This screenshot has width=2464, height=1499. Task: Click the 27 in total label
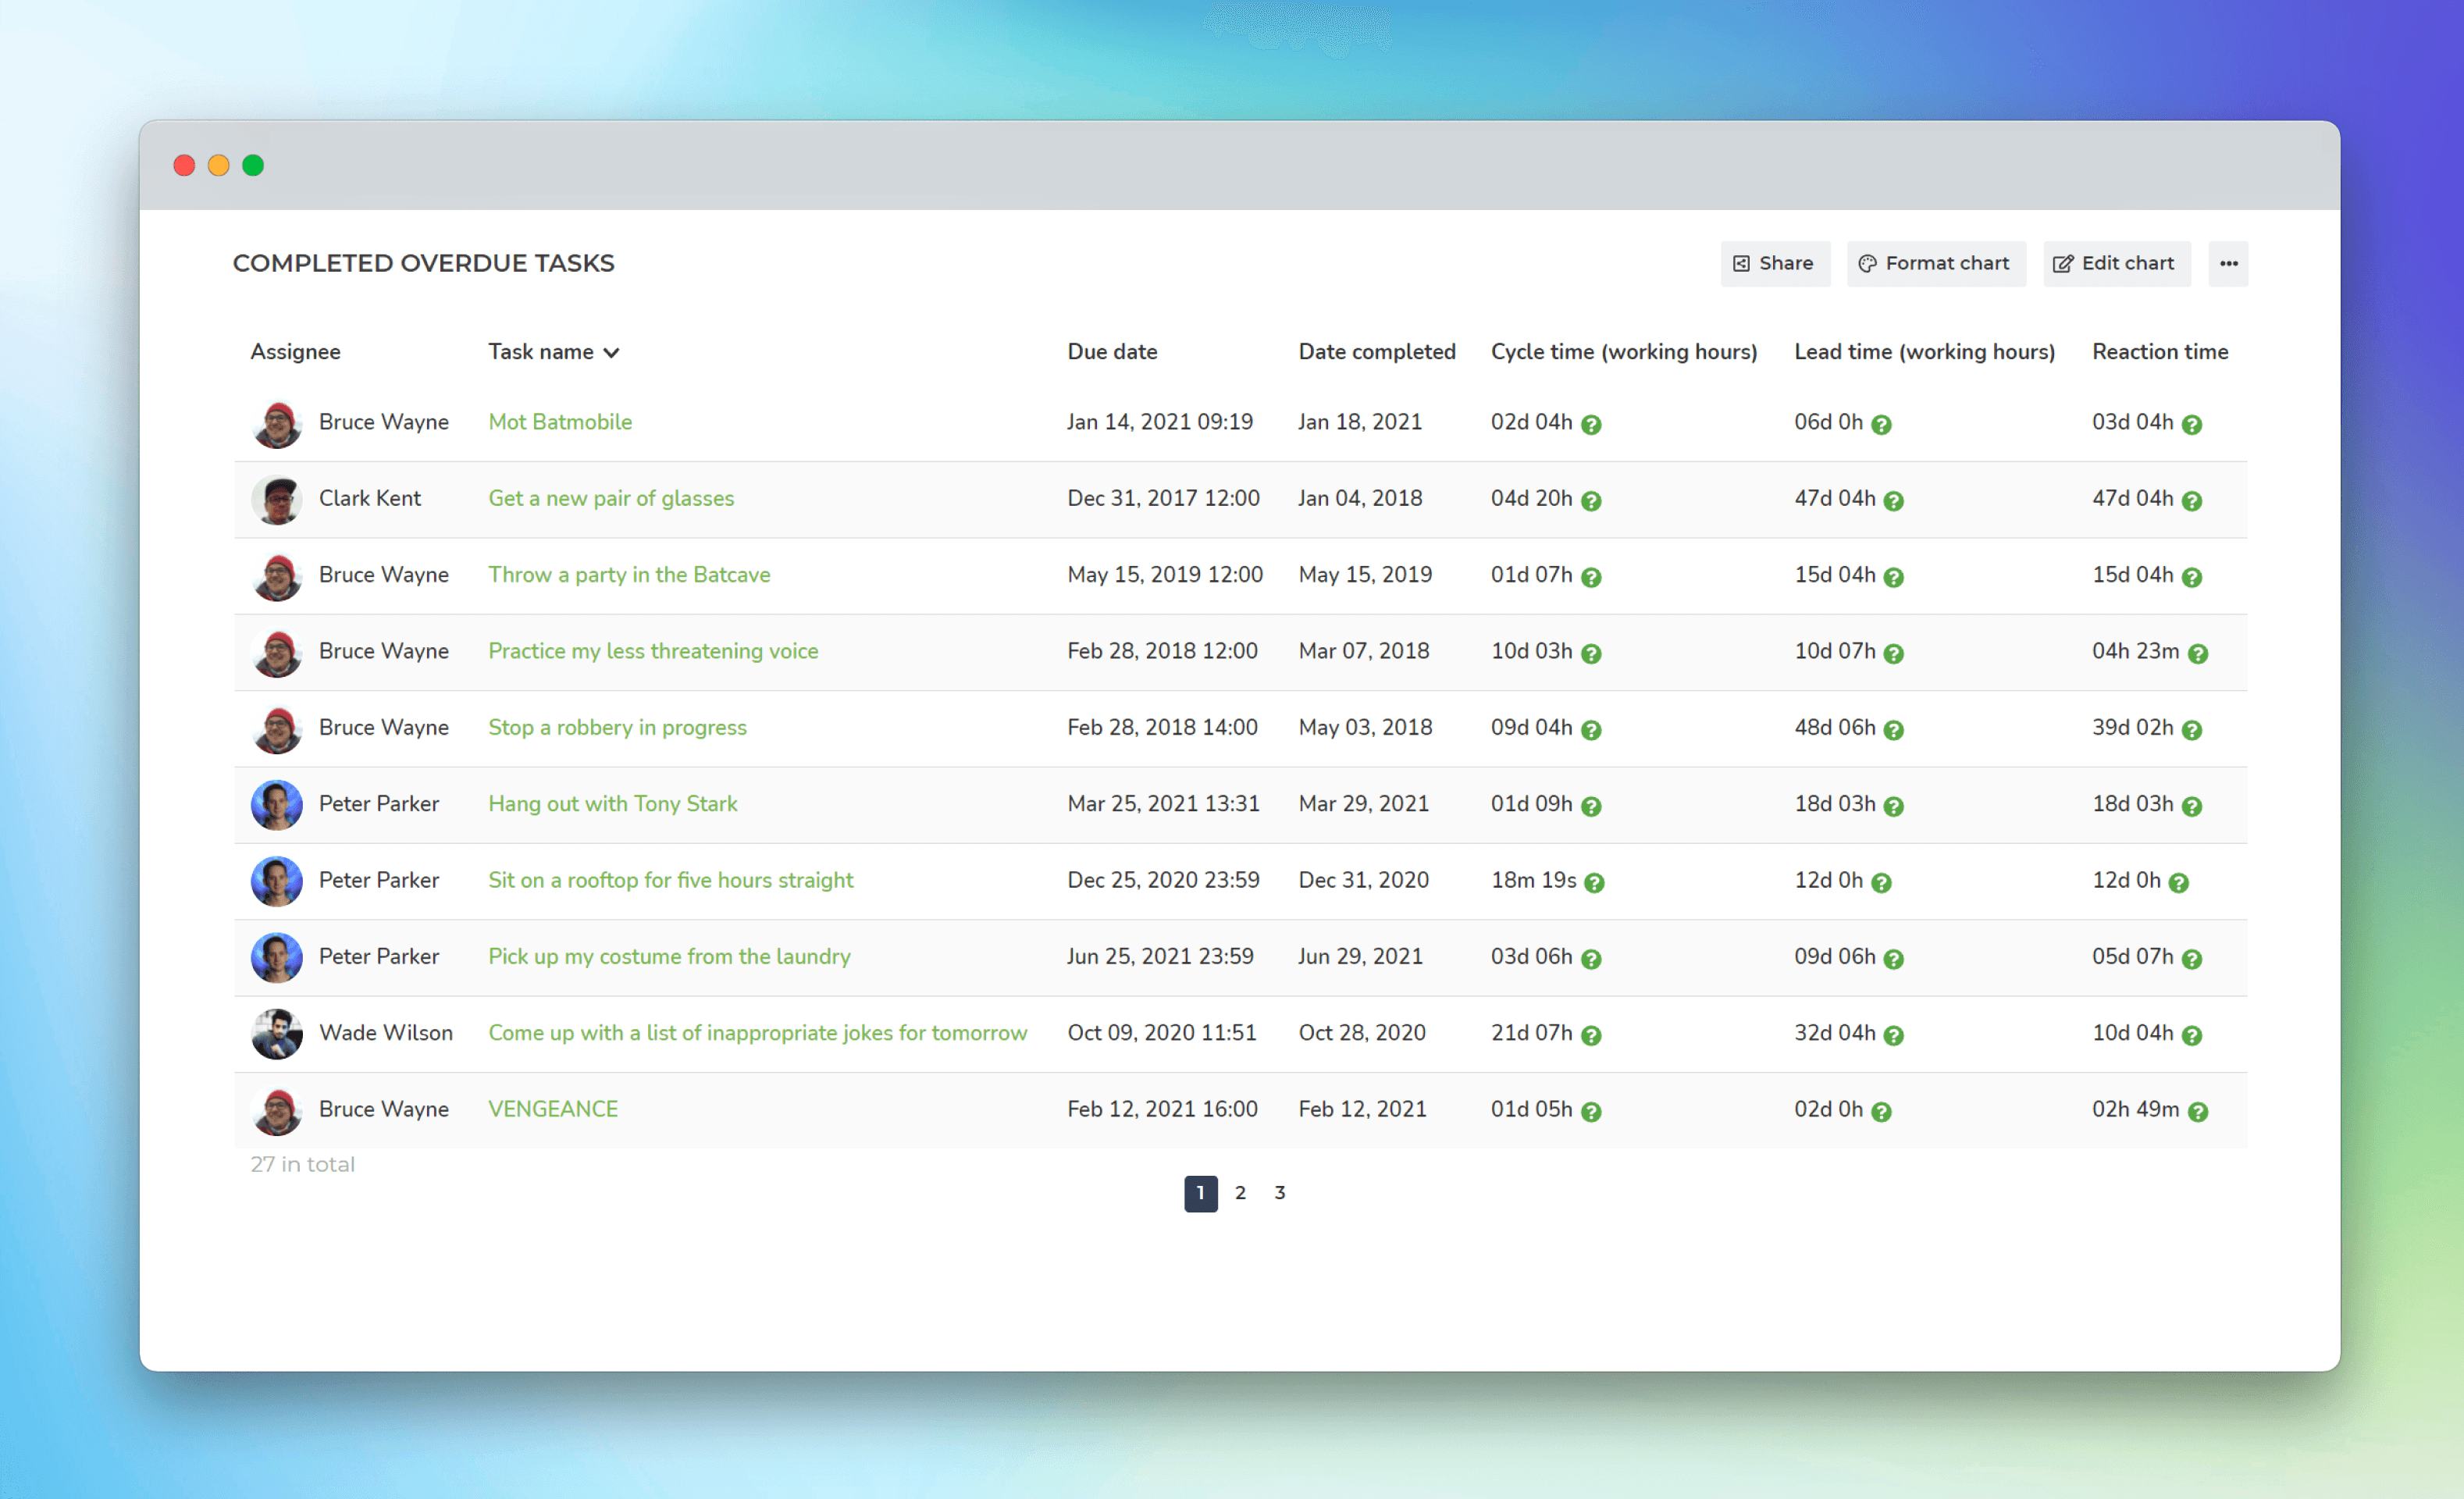[302, 1165]
